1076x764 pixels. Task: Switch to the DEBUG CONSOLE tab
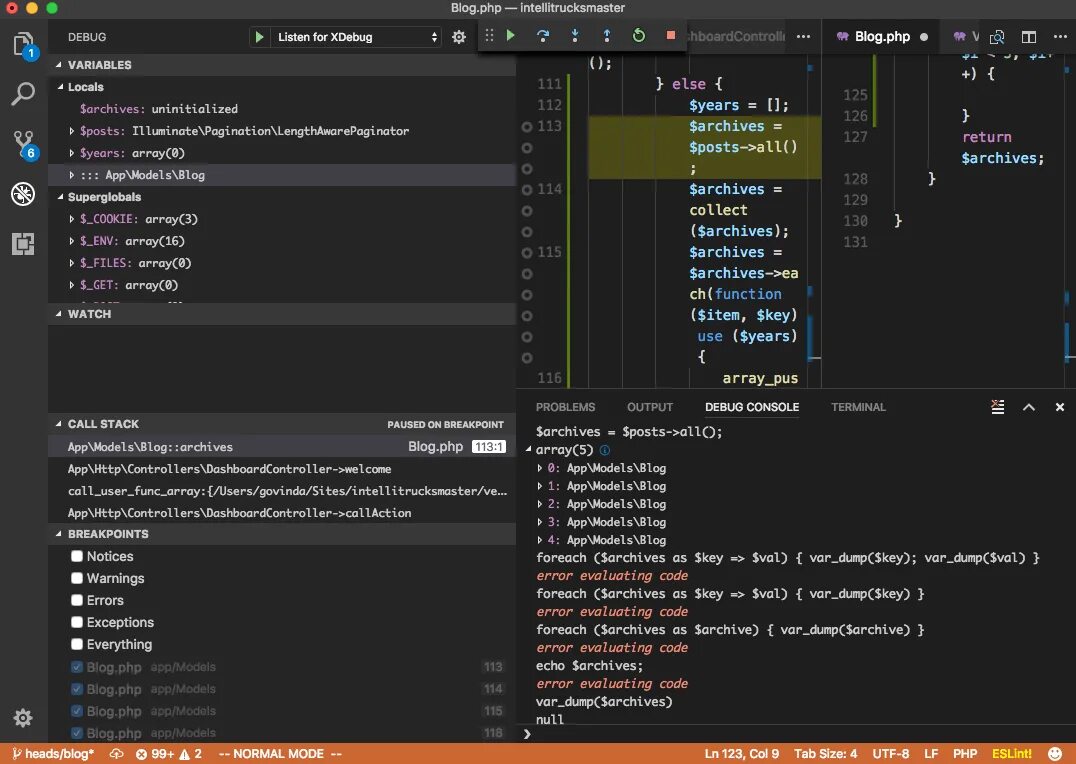752,407
